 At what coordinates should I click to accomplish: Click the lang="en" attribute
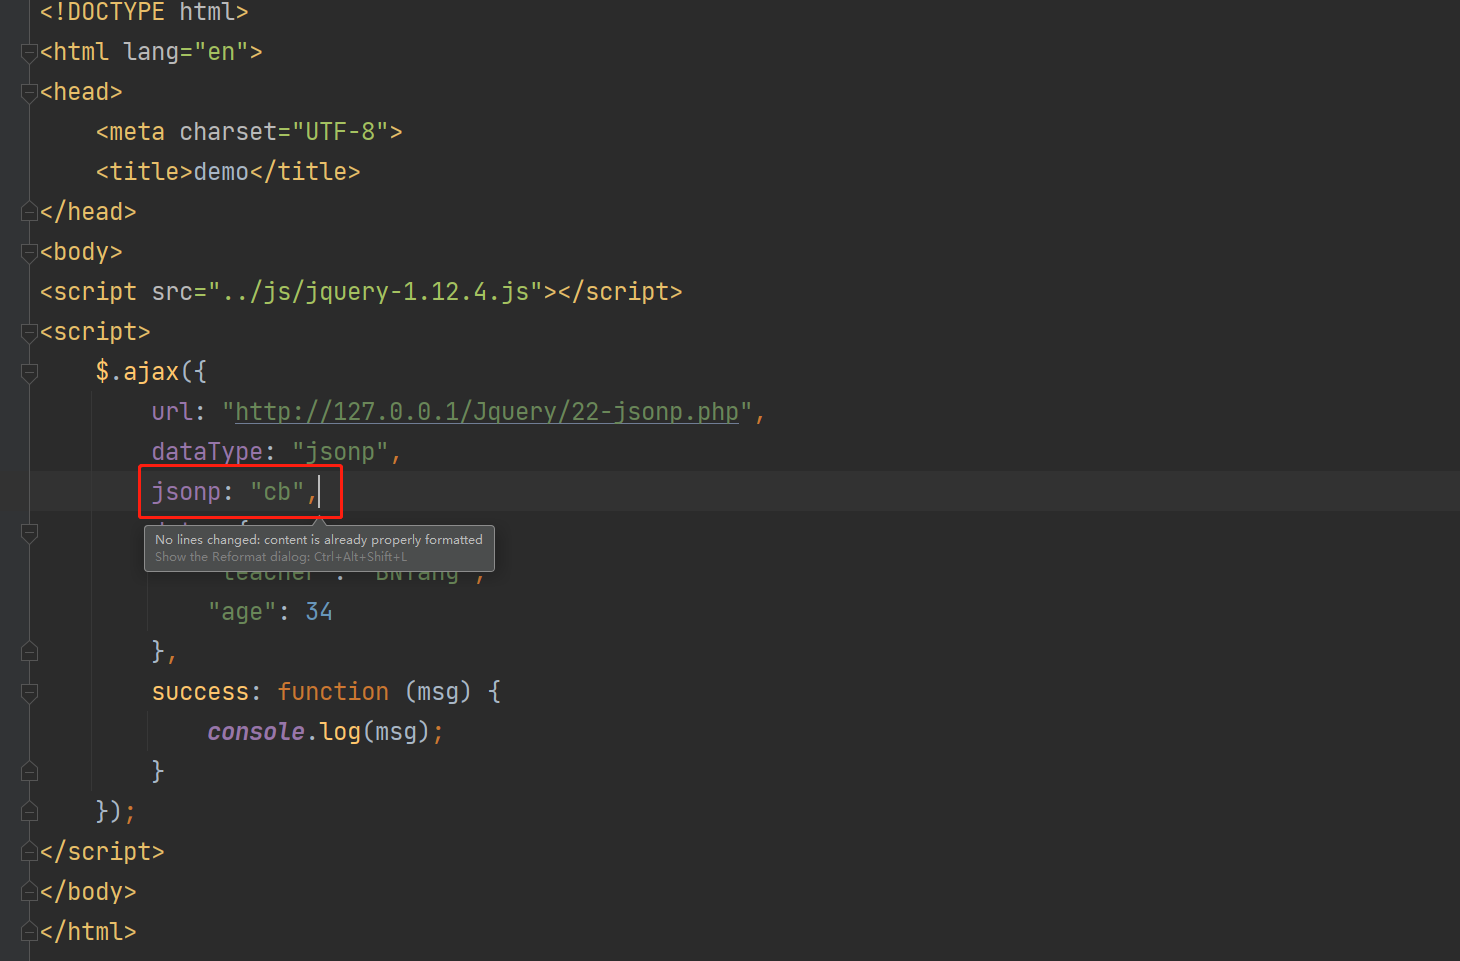click(x=186, y=52)
